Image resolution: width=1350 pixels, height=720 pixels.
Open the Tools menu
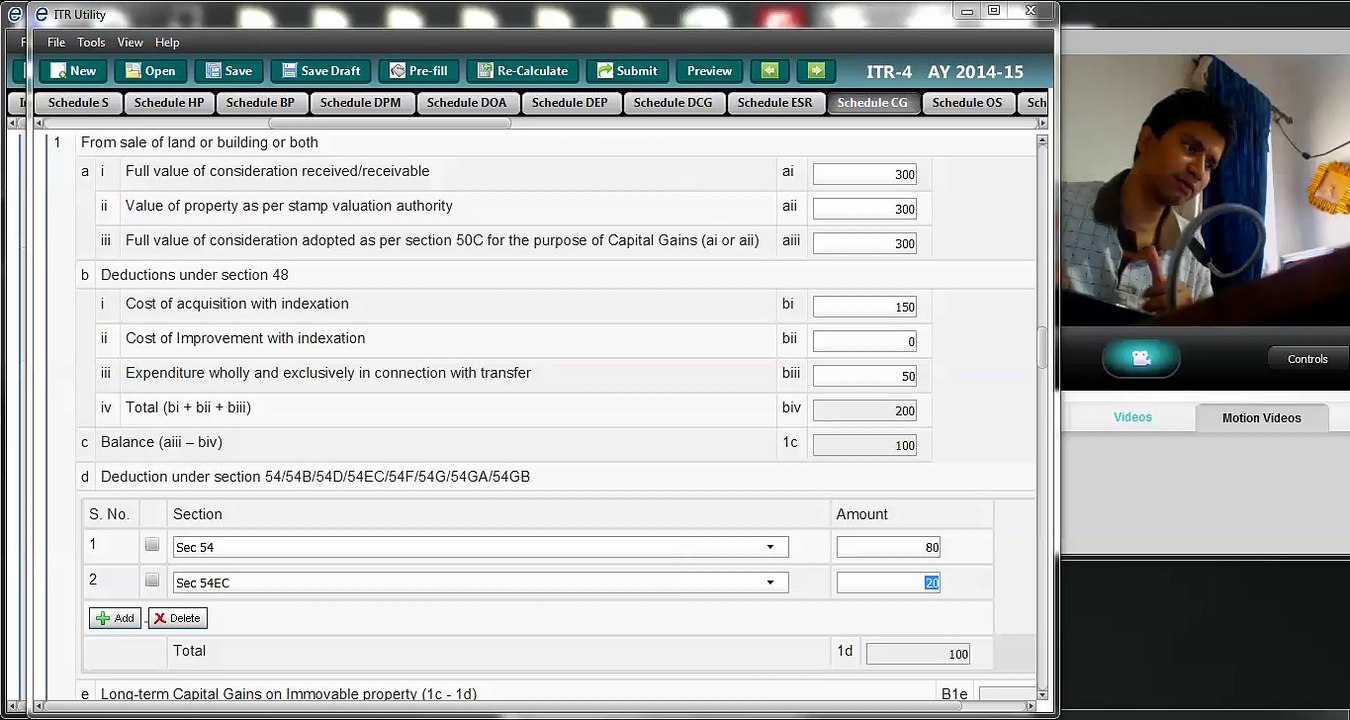click(91, 42)
